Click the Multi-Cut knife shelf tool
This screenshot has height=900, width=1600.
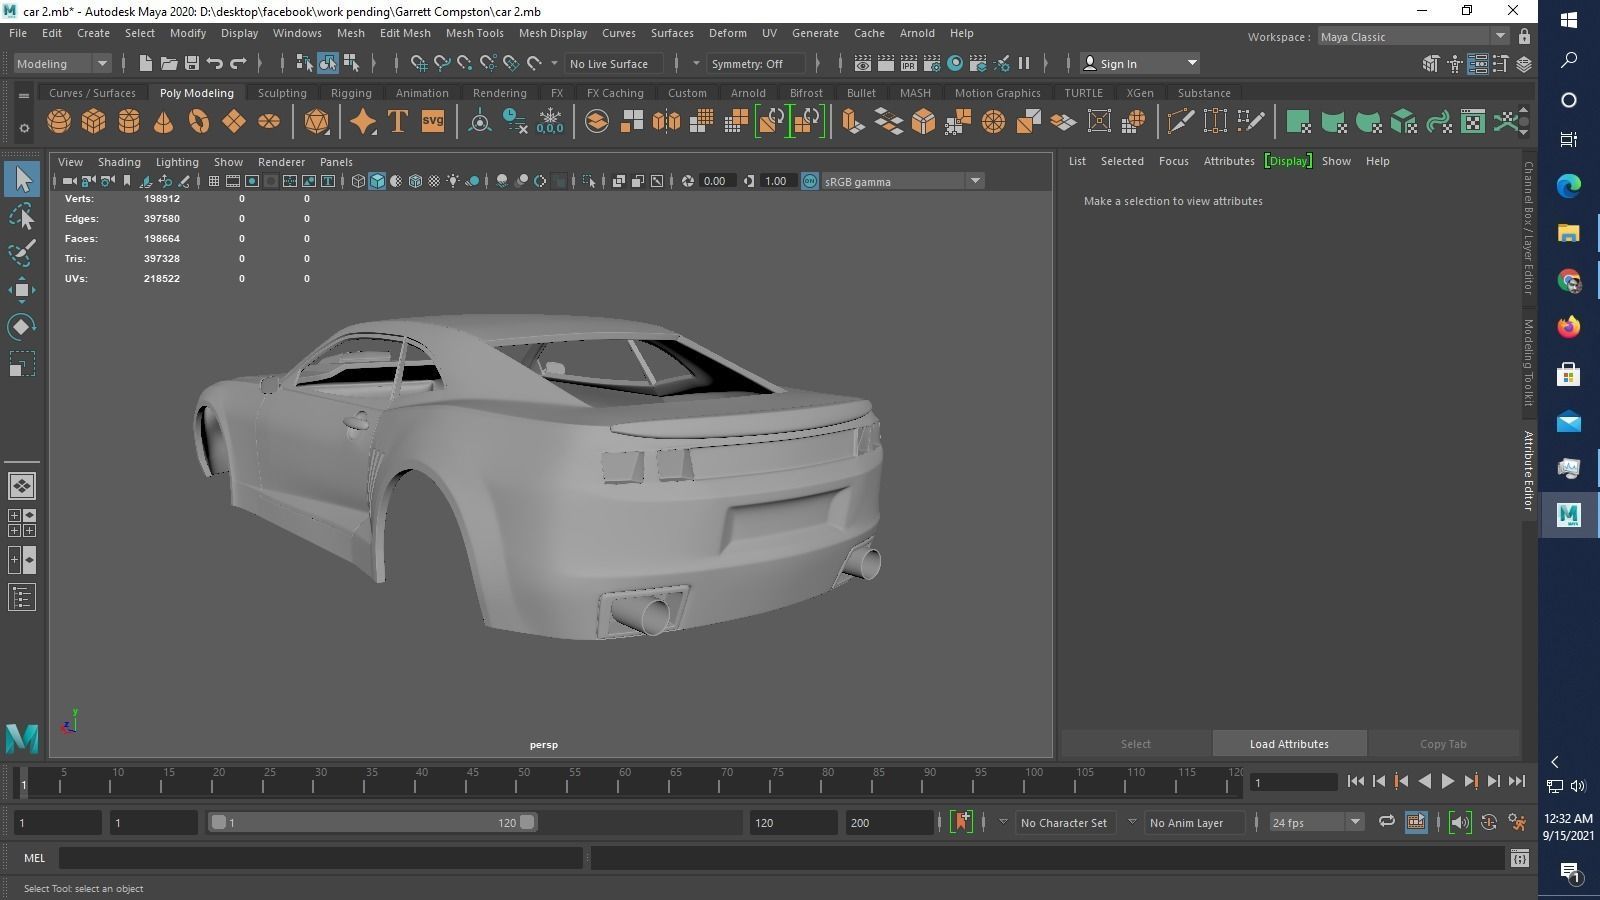tap(1180, 122)
